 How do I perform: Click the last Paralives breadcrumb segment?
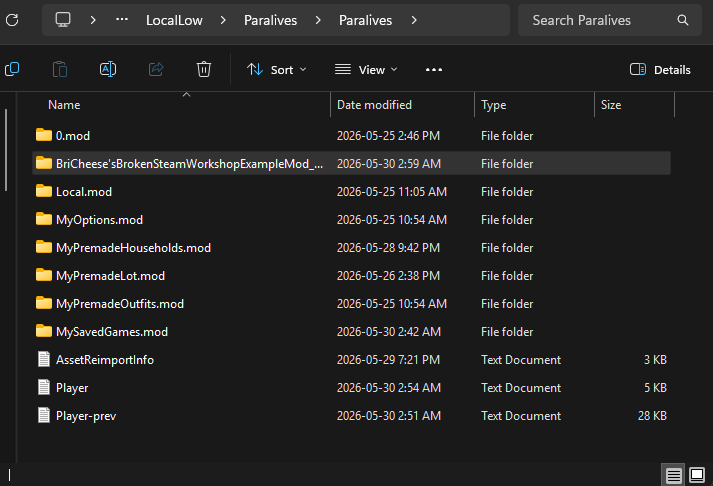pyautogui.click(x=366, y=20)
